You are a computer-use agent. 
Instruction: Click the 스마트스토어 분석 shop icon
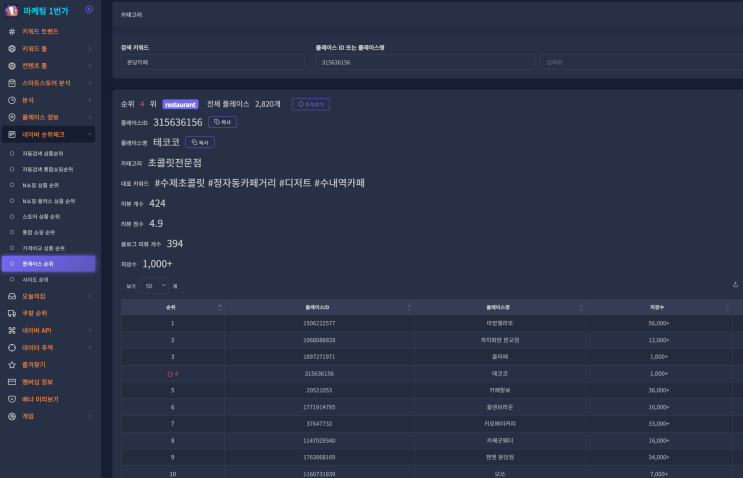click(12, 83)
